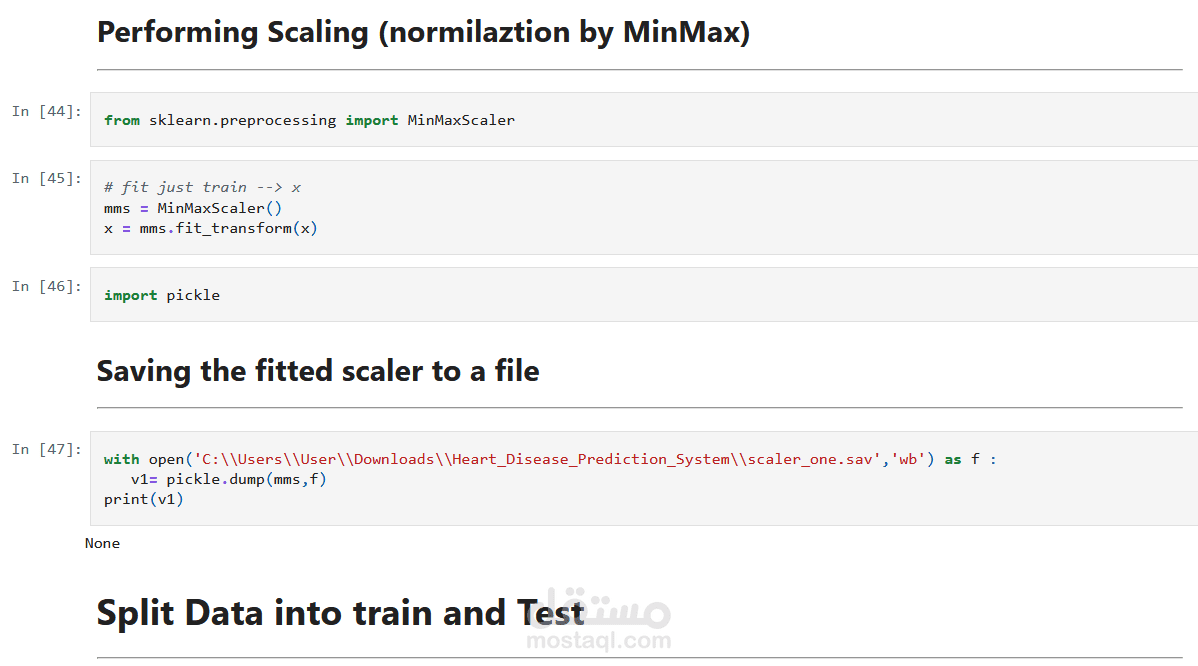Click the Performing Scaling heading

point(423,32)
